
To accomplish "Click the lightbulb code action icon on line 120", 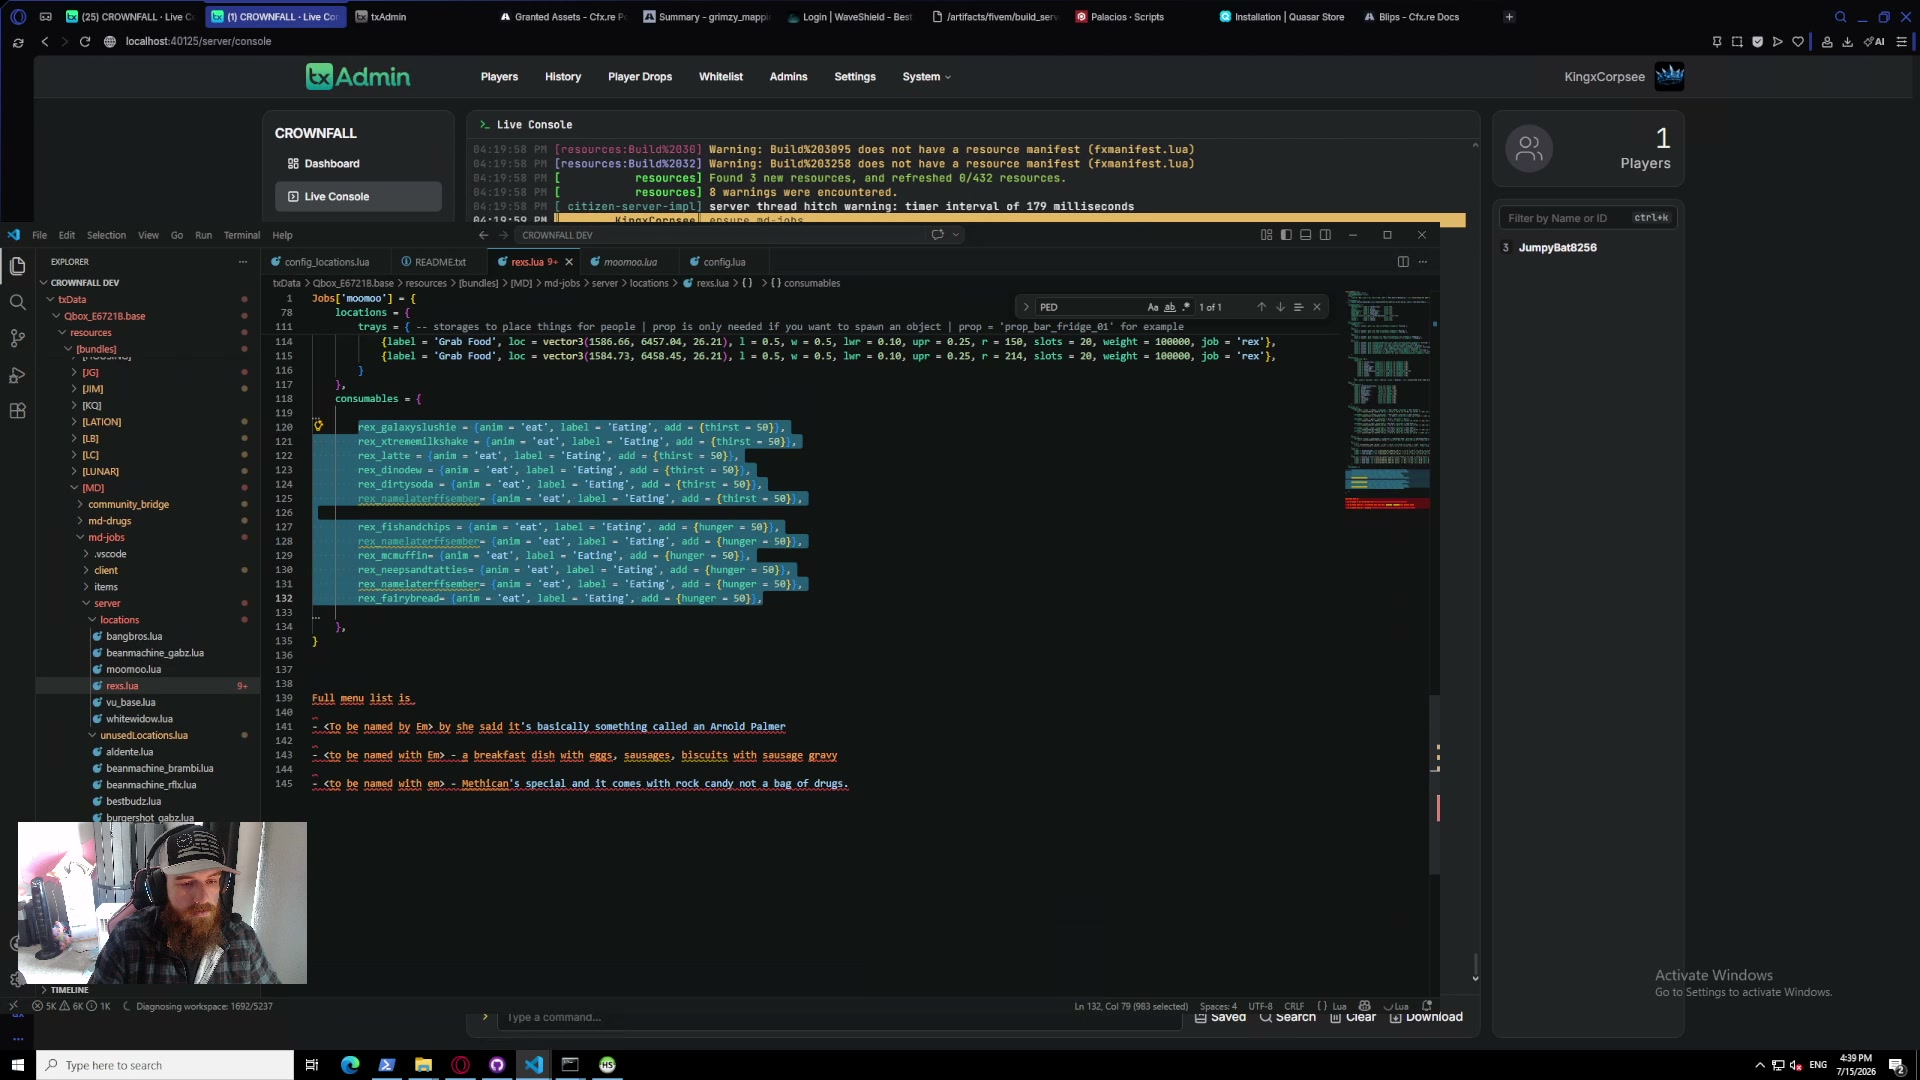I will (318, 426).
